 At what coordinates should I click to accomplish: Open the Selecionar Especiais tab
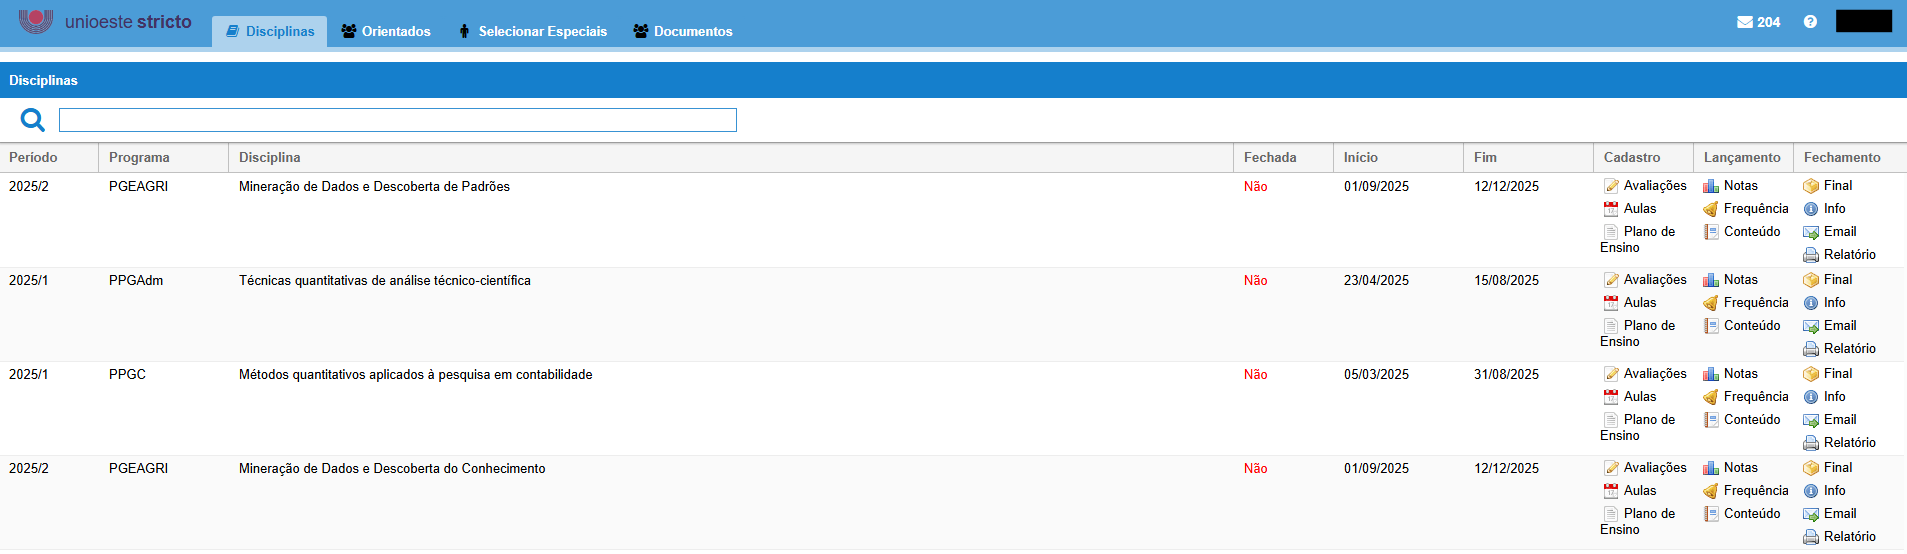click(533, 32)
